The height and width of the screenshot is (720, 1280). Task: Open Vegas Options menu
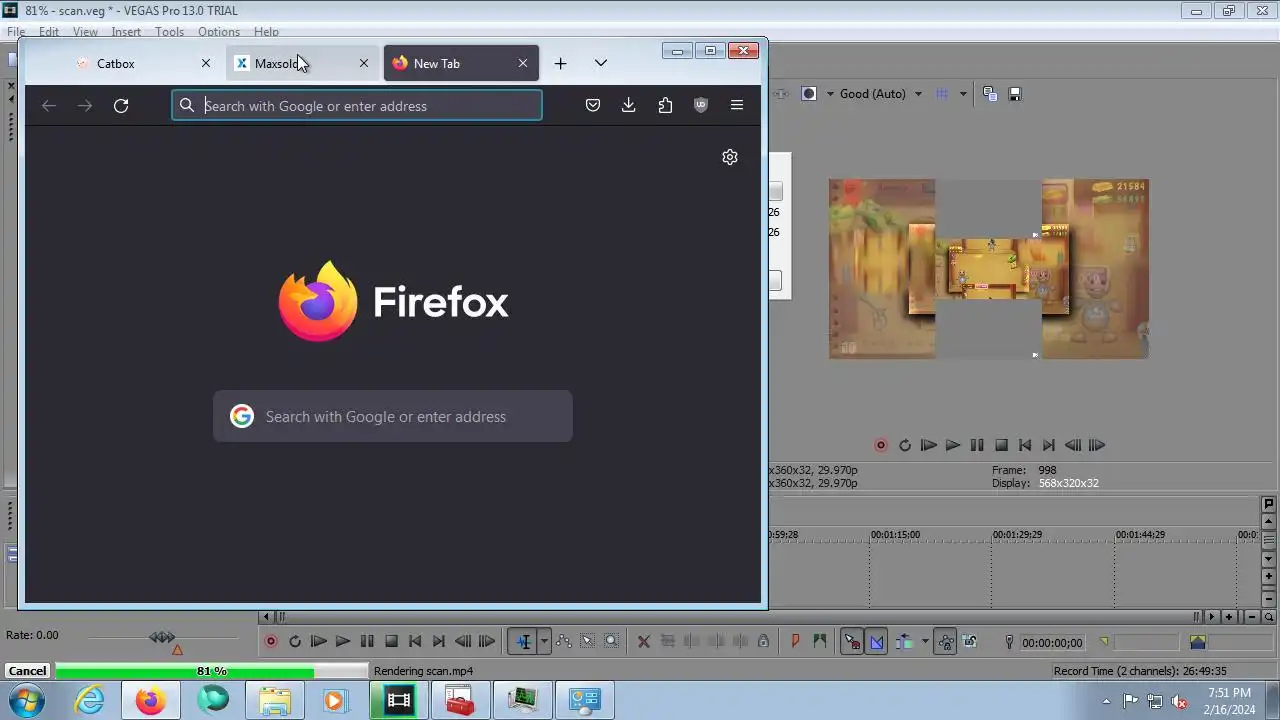[218, 32]
